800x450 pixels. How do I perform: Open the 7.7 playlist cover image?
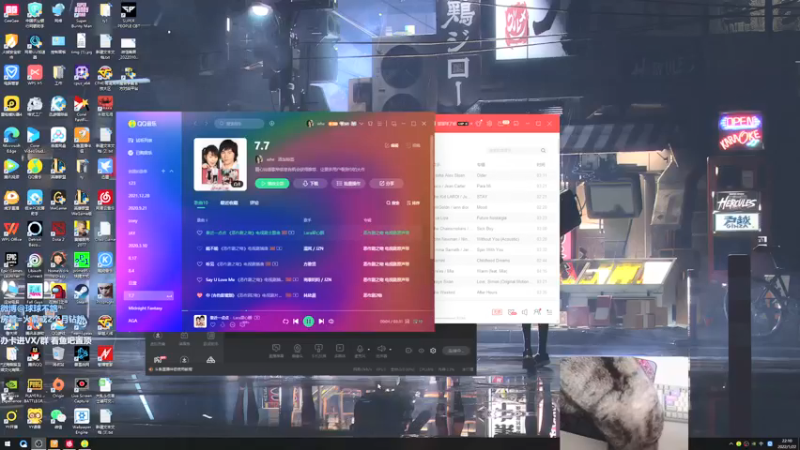coord(220,164)
